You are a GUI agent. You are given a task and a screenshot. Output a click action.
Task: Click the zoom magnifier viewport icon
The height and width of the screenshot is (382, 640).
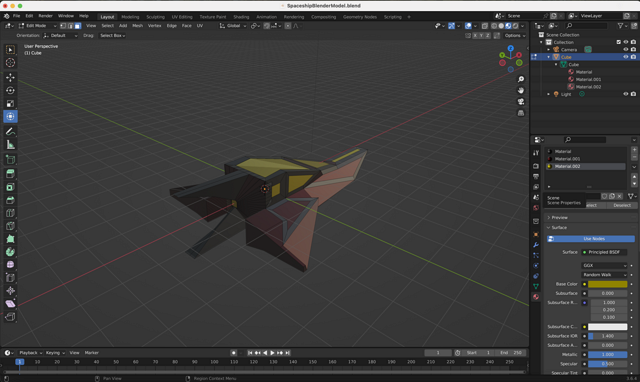click(x=521, y=79)
